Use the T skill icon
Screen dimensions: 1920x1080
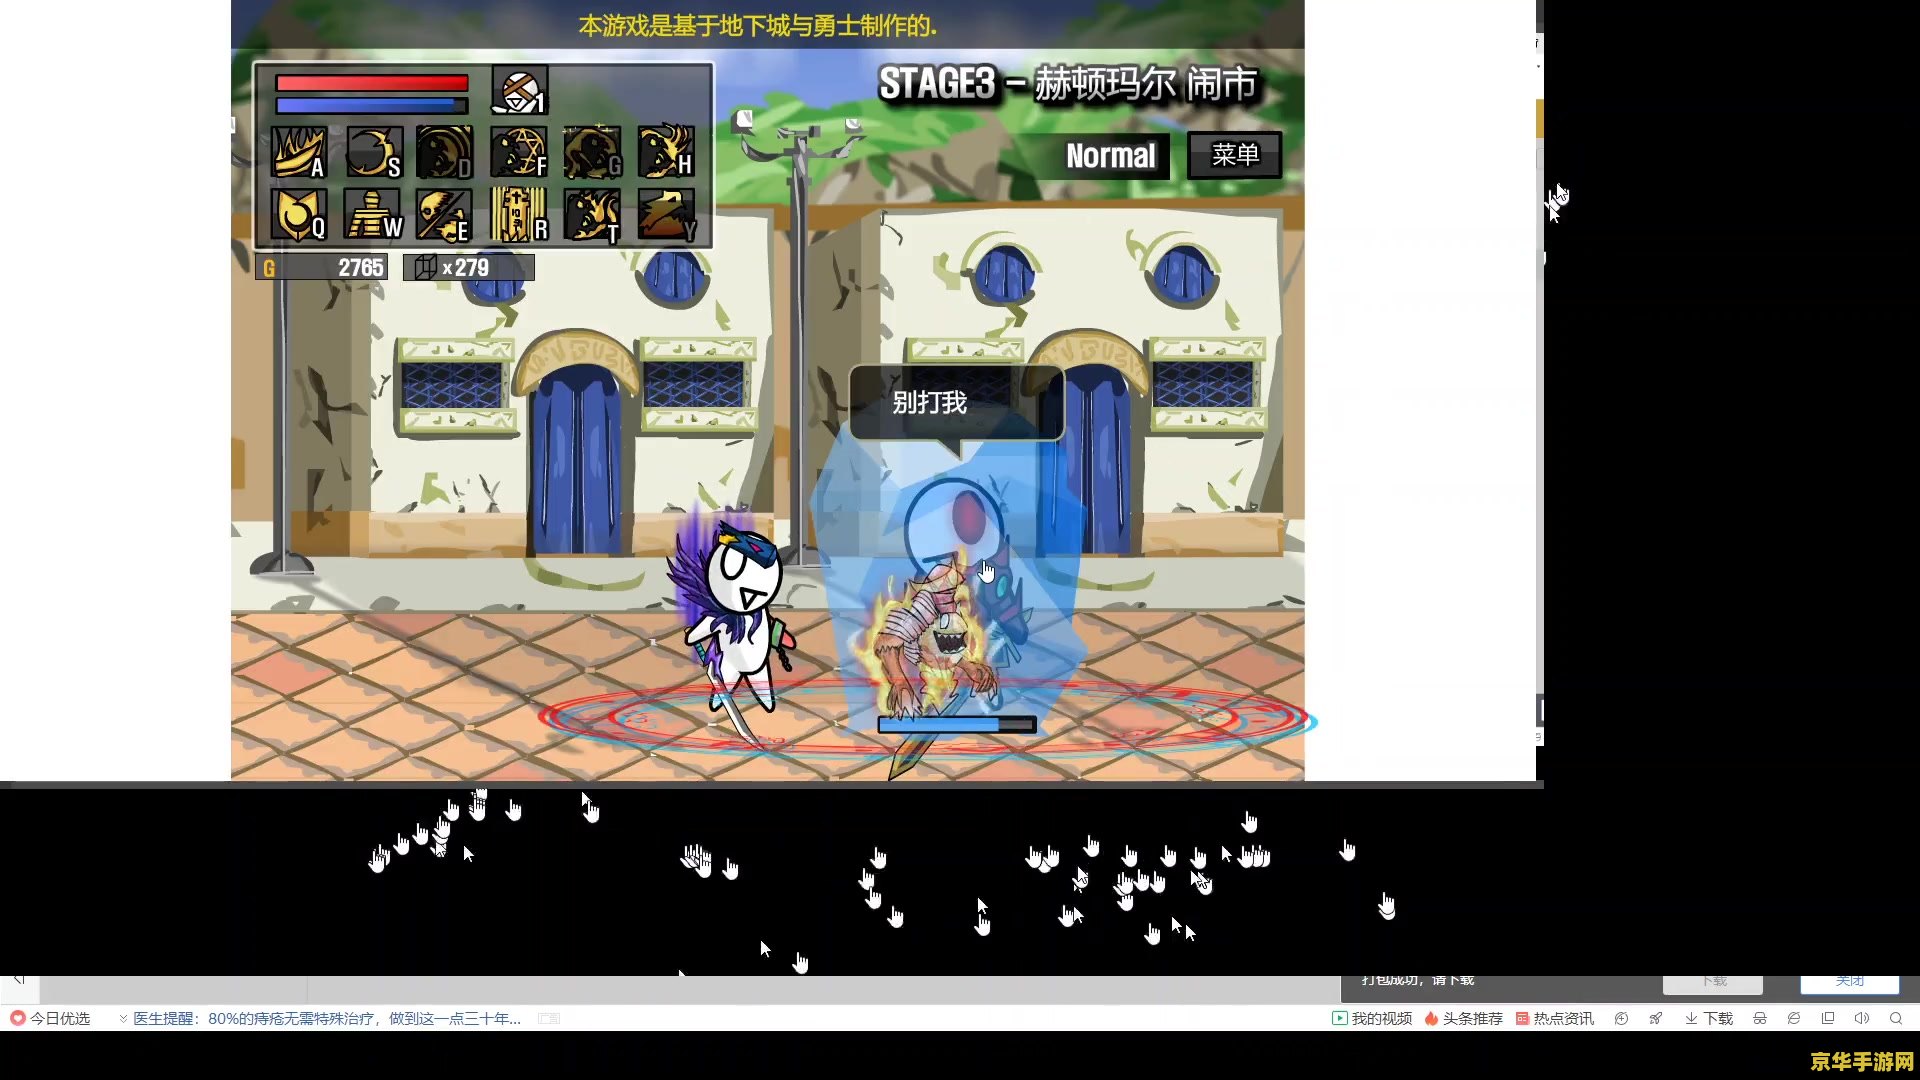tap(592, 215)
